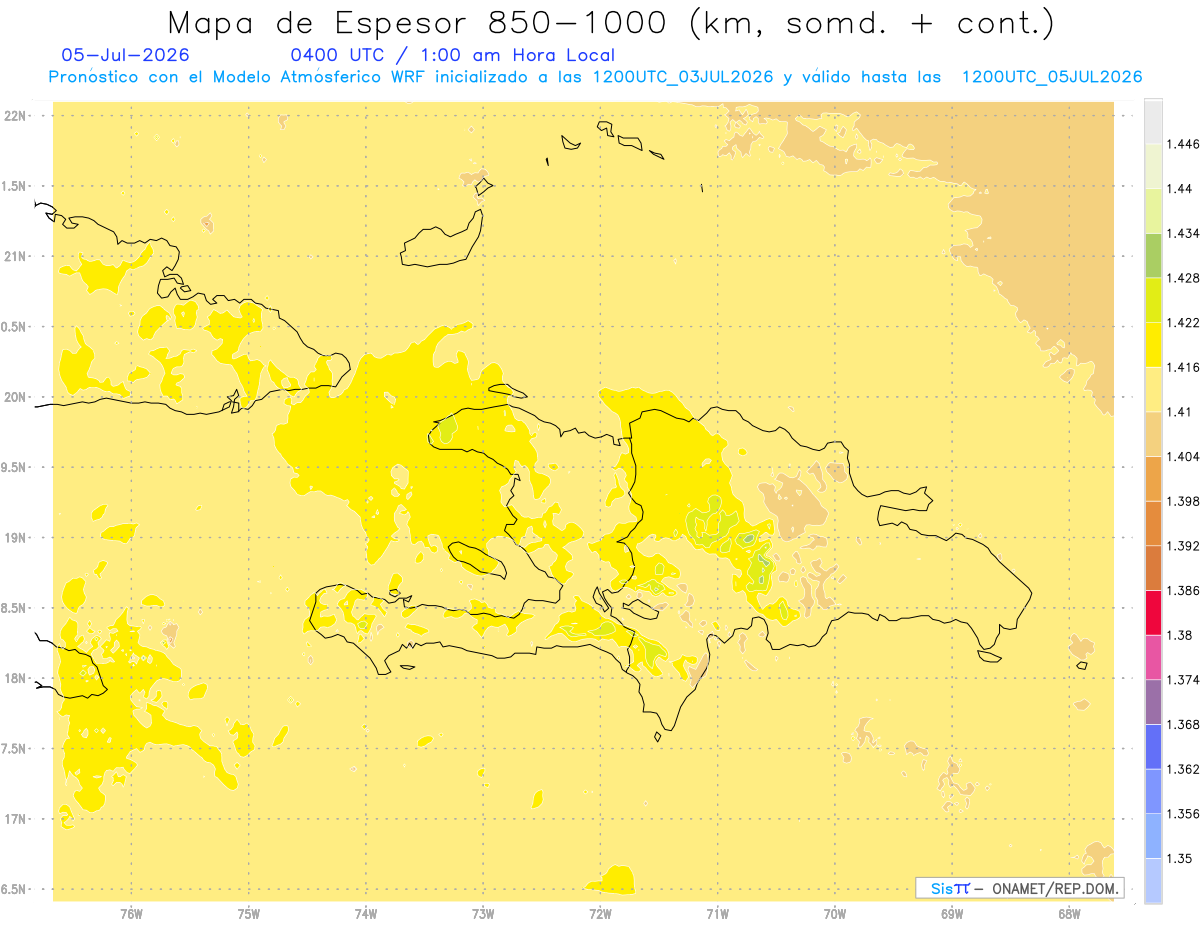Image resolution: width=1200 pixels, height=927 pixels.
Task: Click the "1200UTC_05JUL2026" valid-until time text
Action: tap(1052, 77)
